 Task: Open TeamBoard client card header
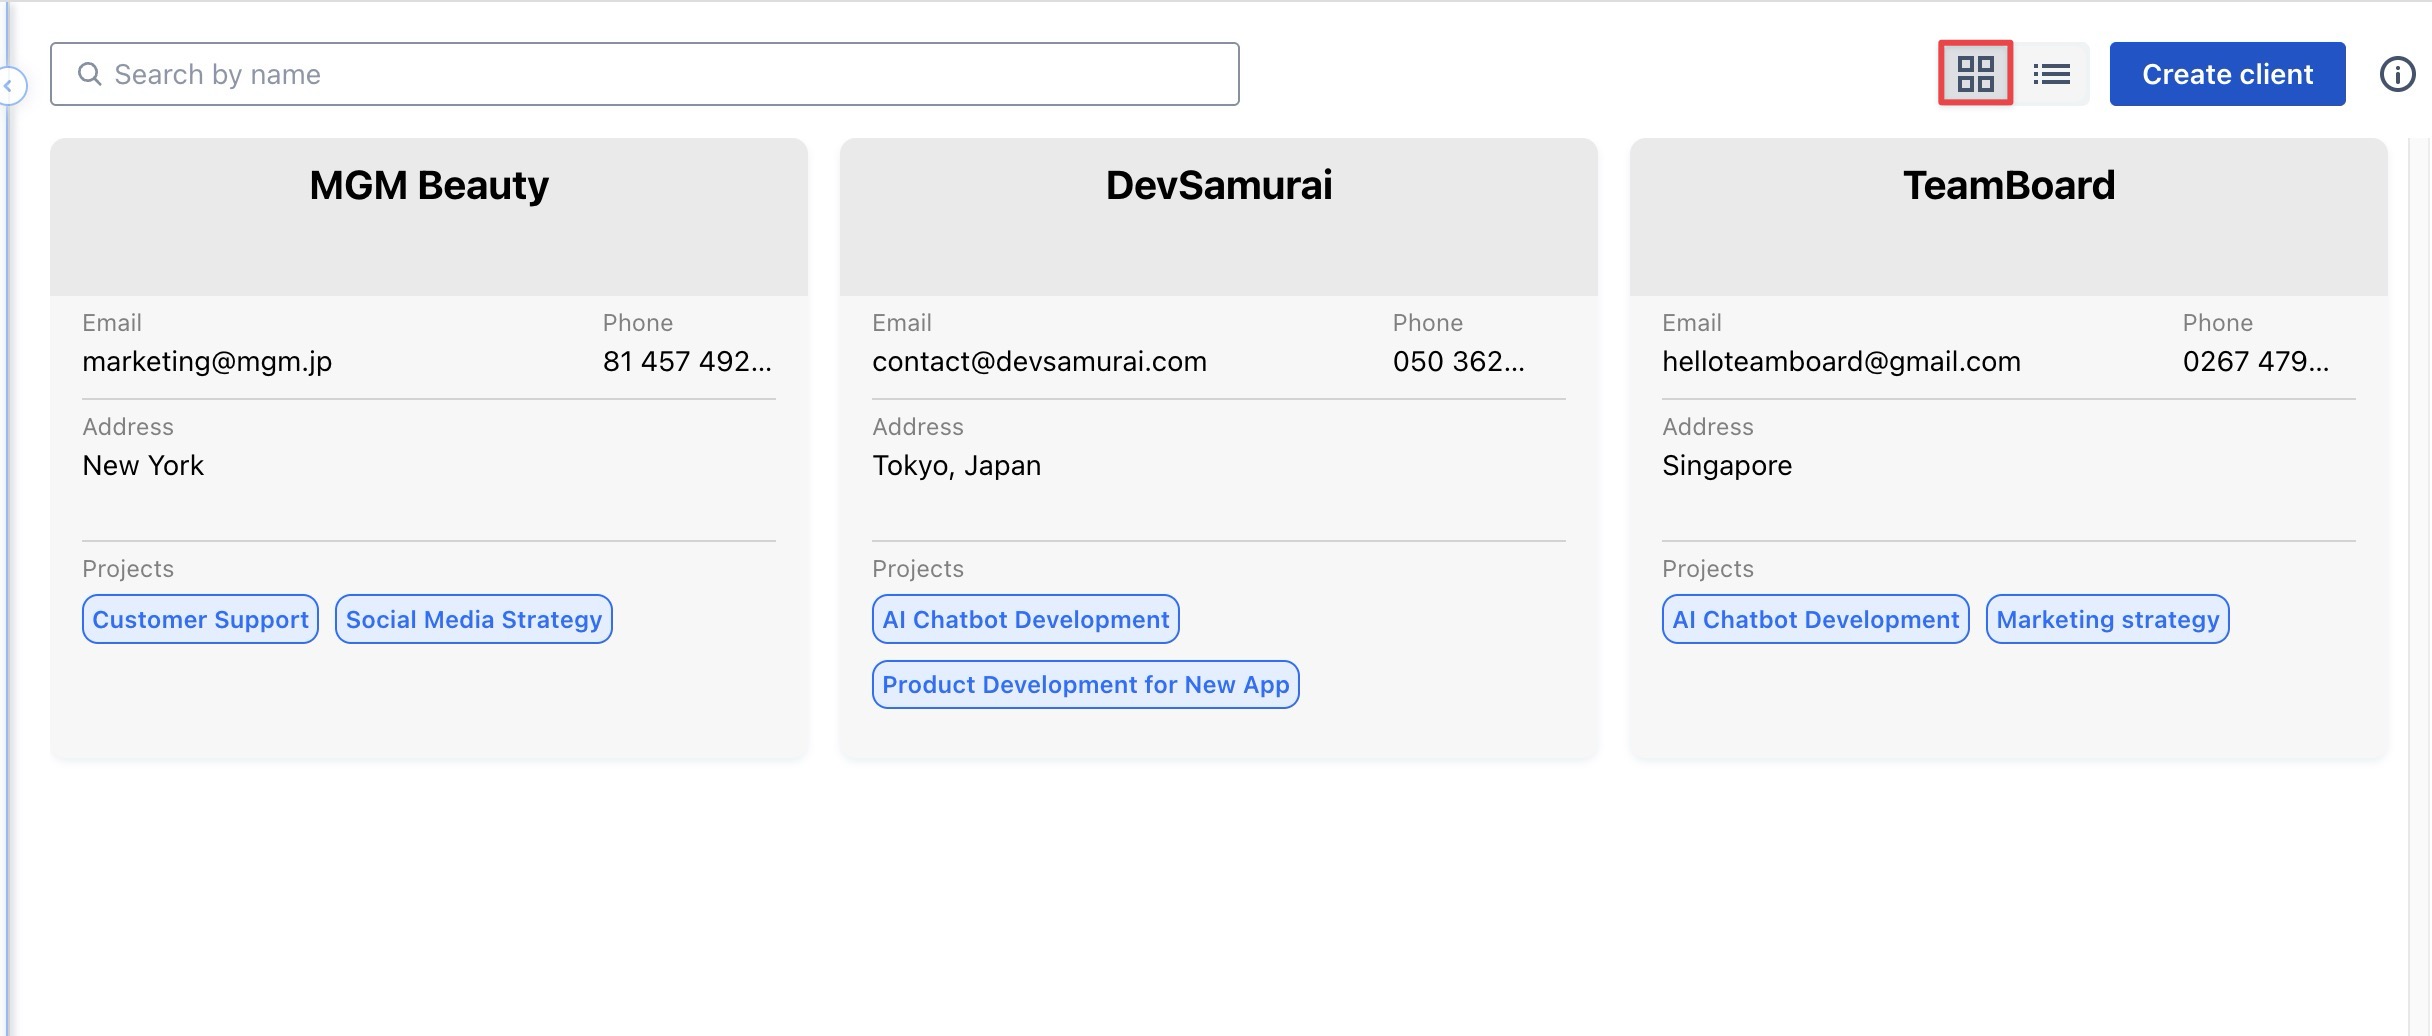coord(2008,186)
